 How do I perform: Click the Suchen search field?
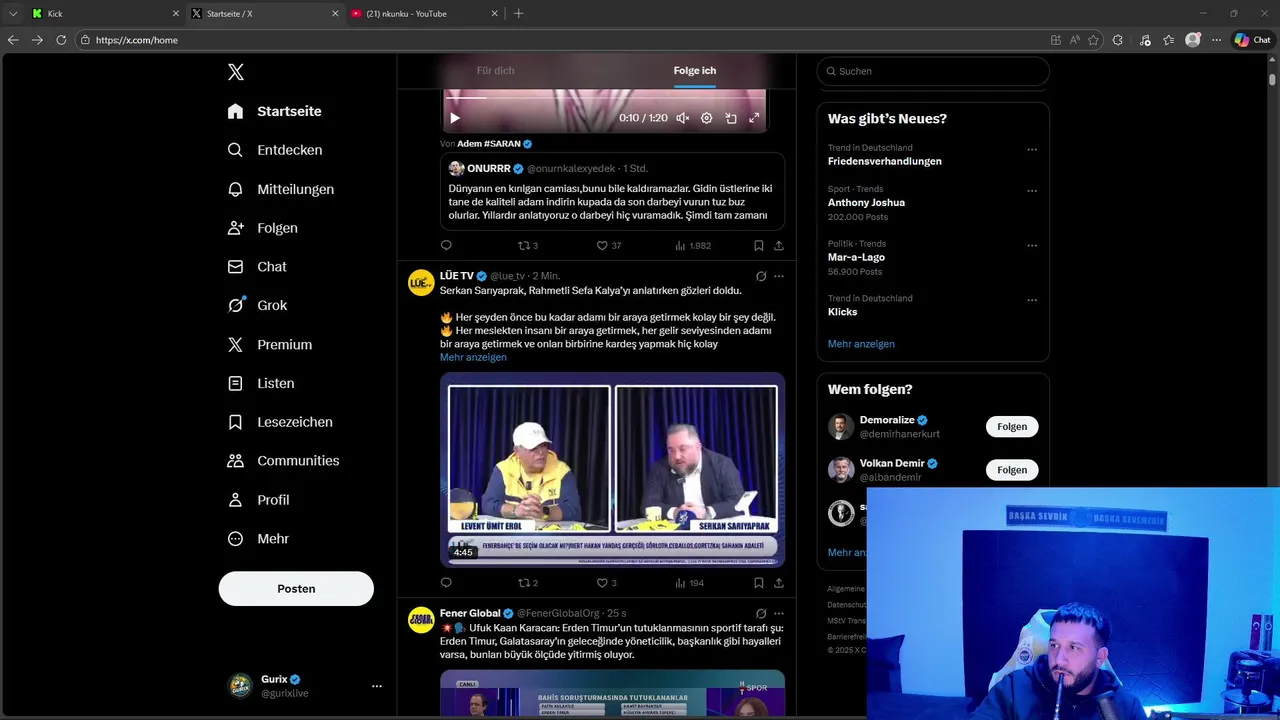coord(933,71)
